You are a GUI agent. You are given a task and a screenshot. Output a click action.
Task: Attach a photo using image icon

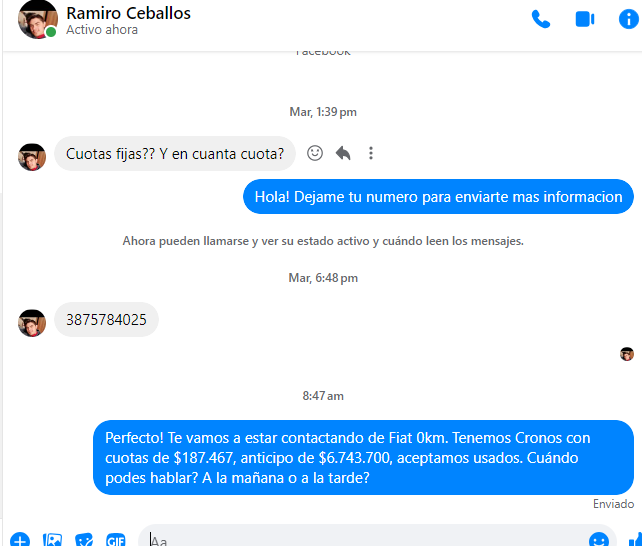52,540
